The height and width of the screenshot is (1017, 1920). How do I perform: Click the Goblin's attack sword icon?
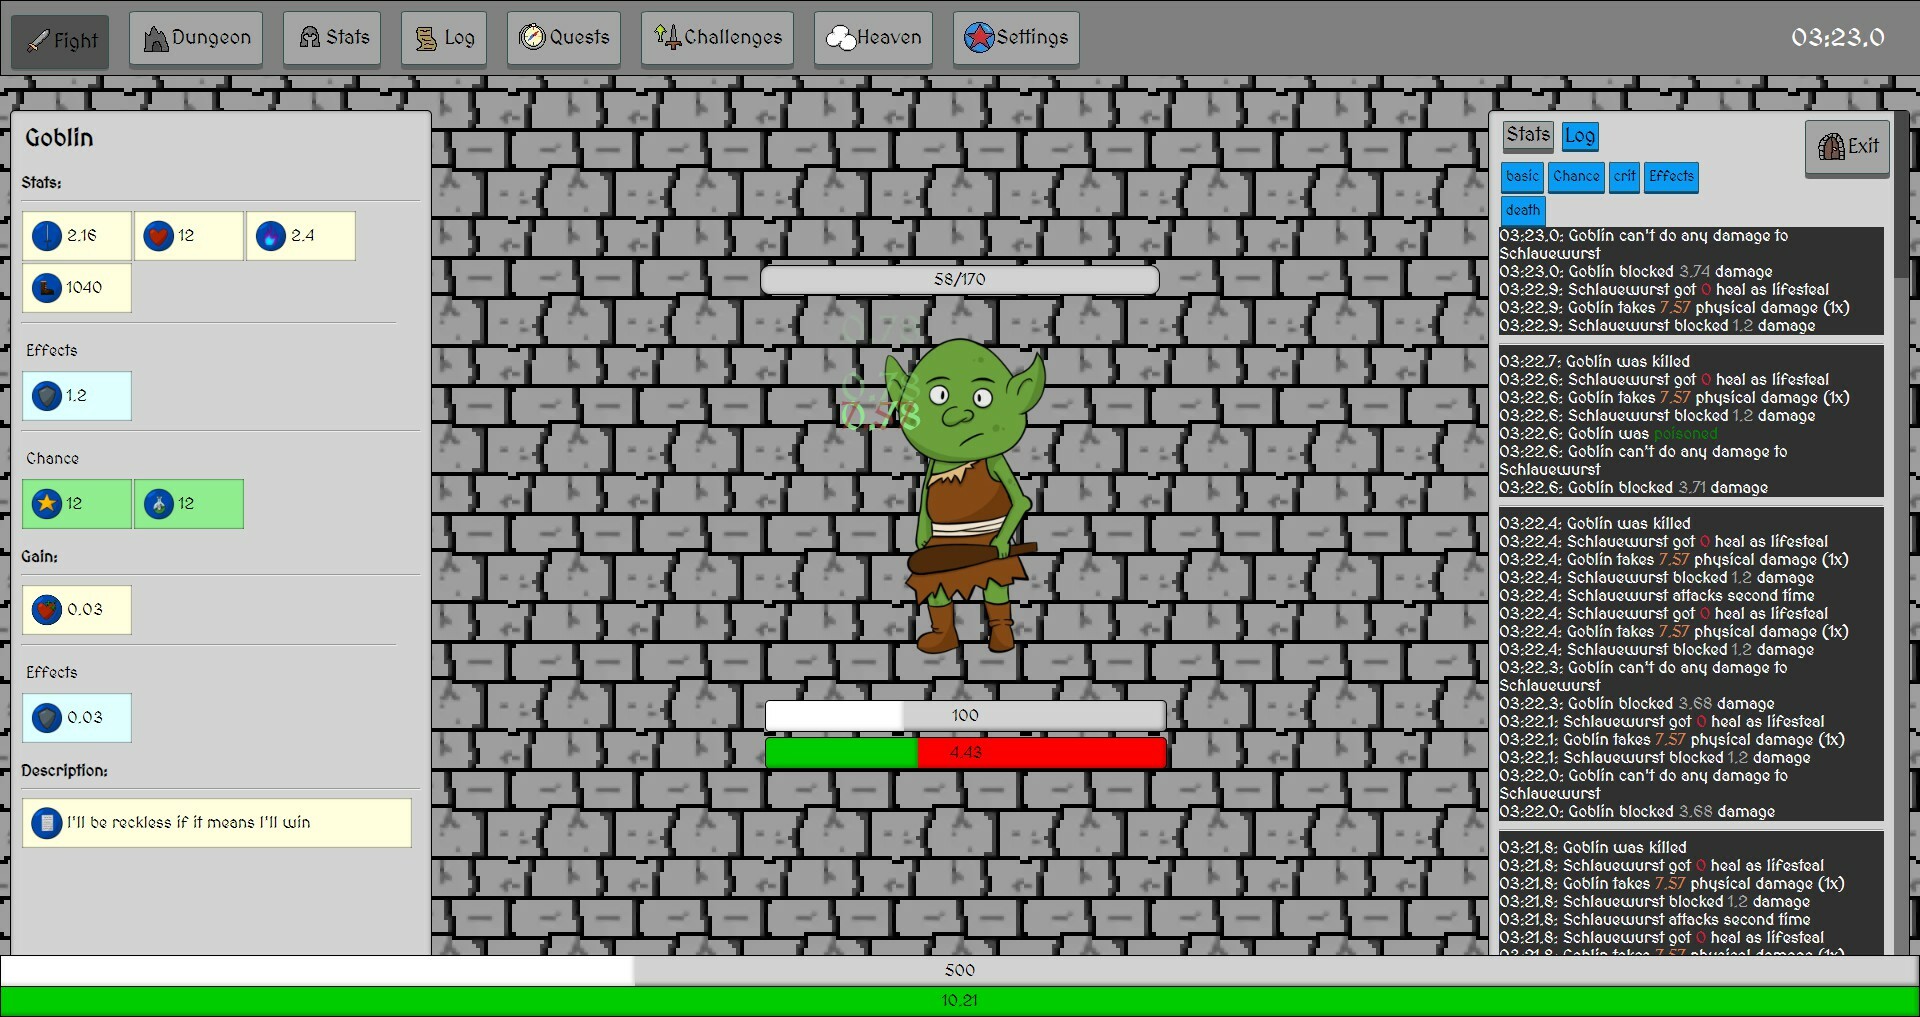click(x=46, y=236)
